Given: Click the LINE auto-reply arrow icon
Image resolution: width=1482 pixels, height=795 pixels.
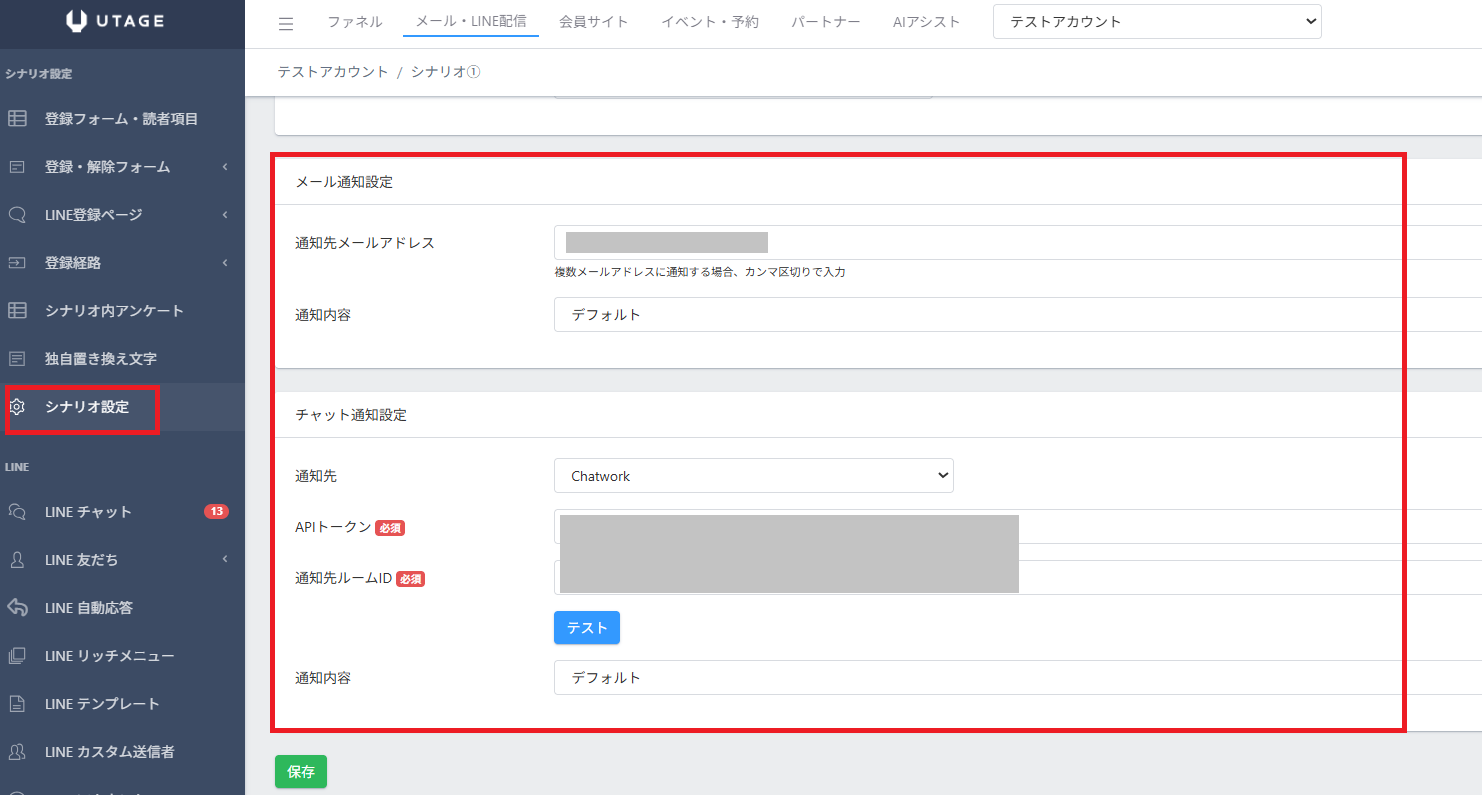Looking at the screenshot, I should click(x=17, y=608).
